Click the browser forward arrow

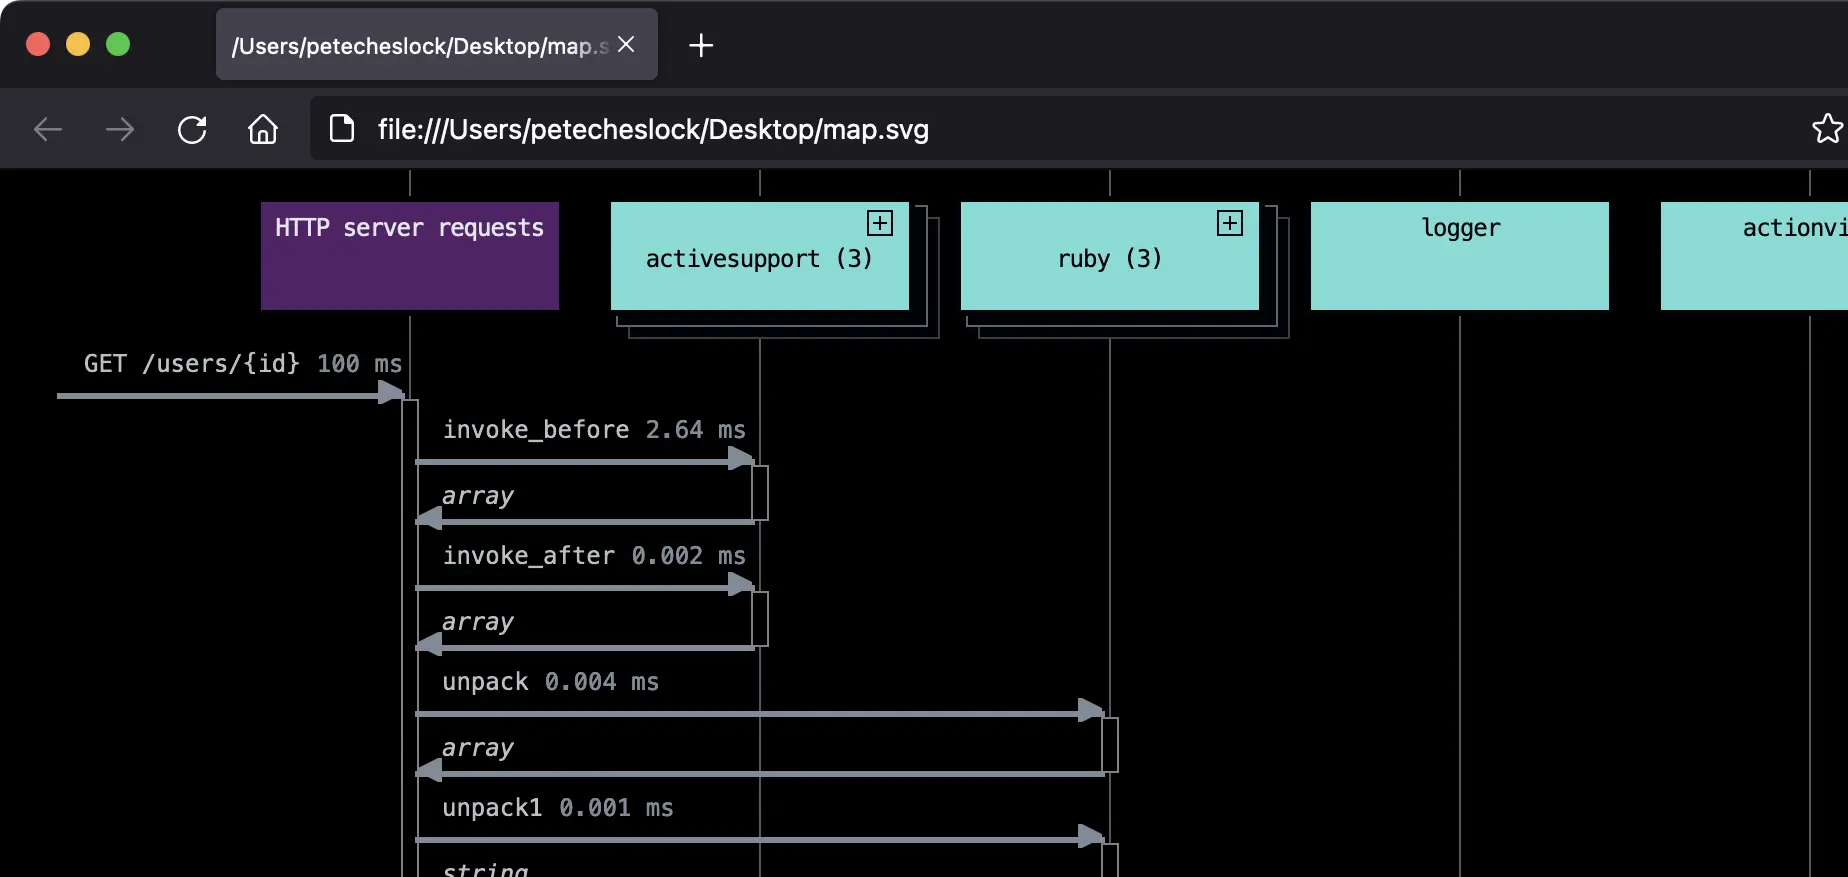tap(120, 129)
